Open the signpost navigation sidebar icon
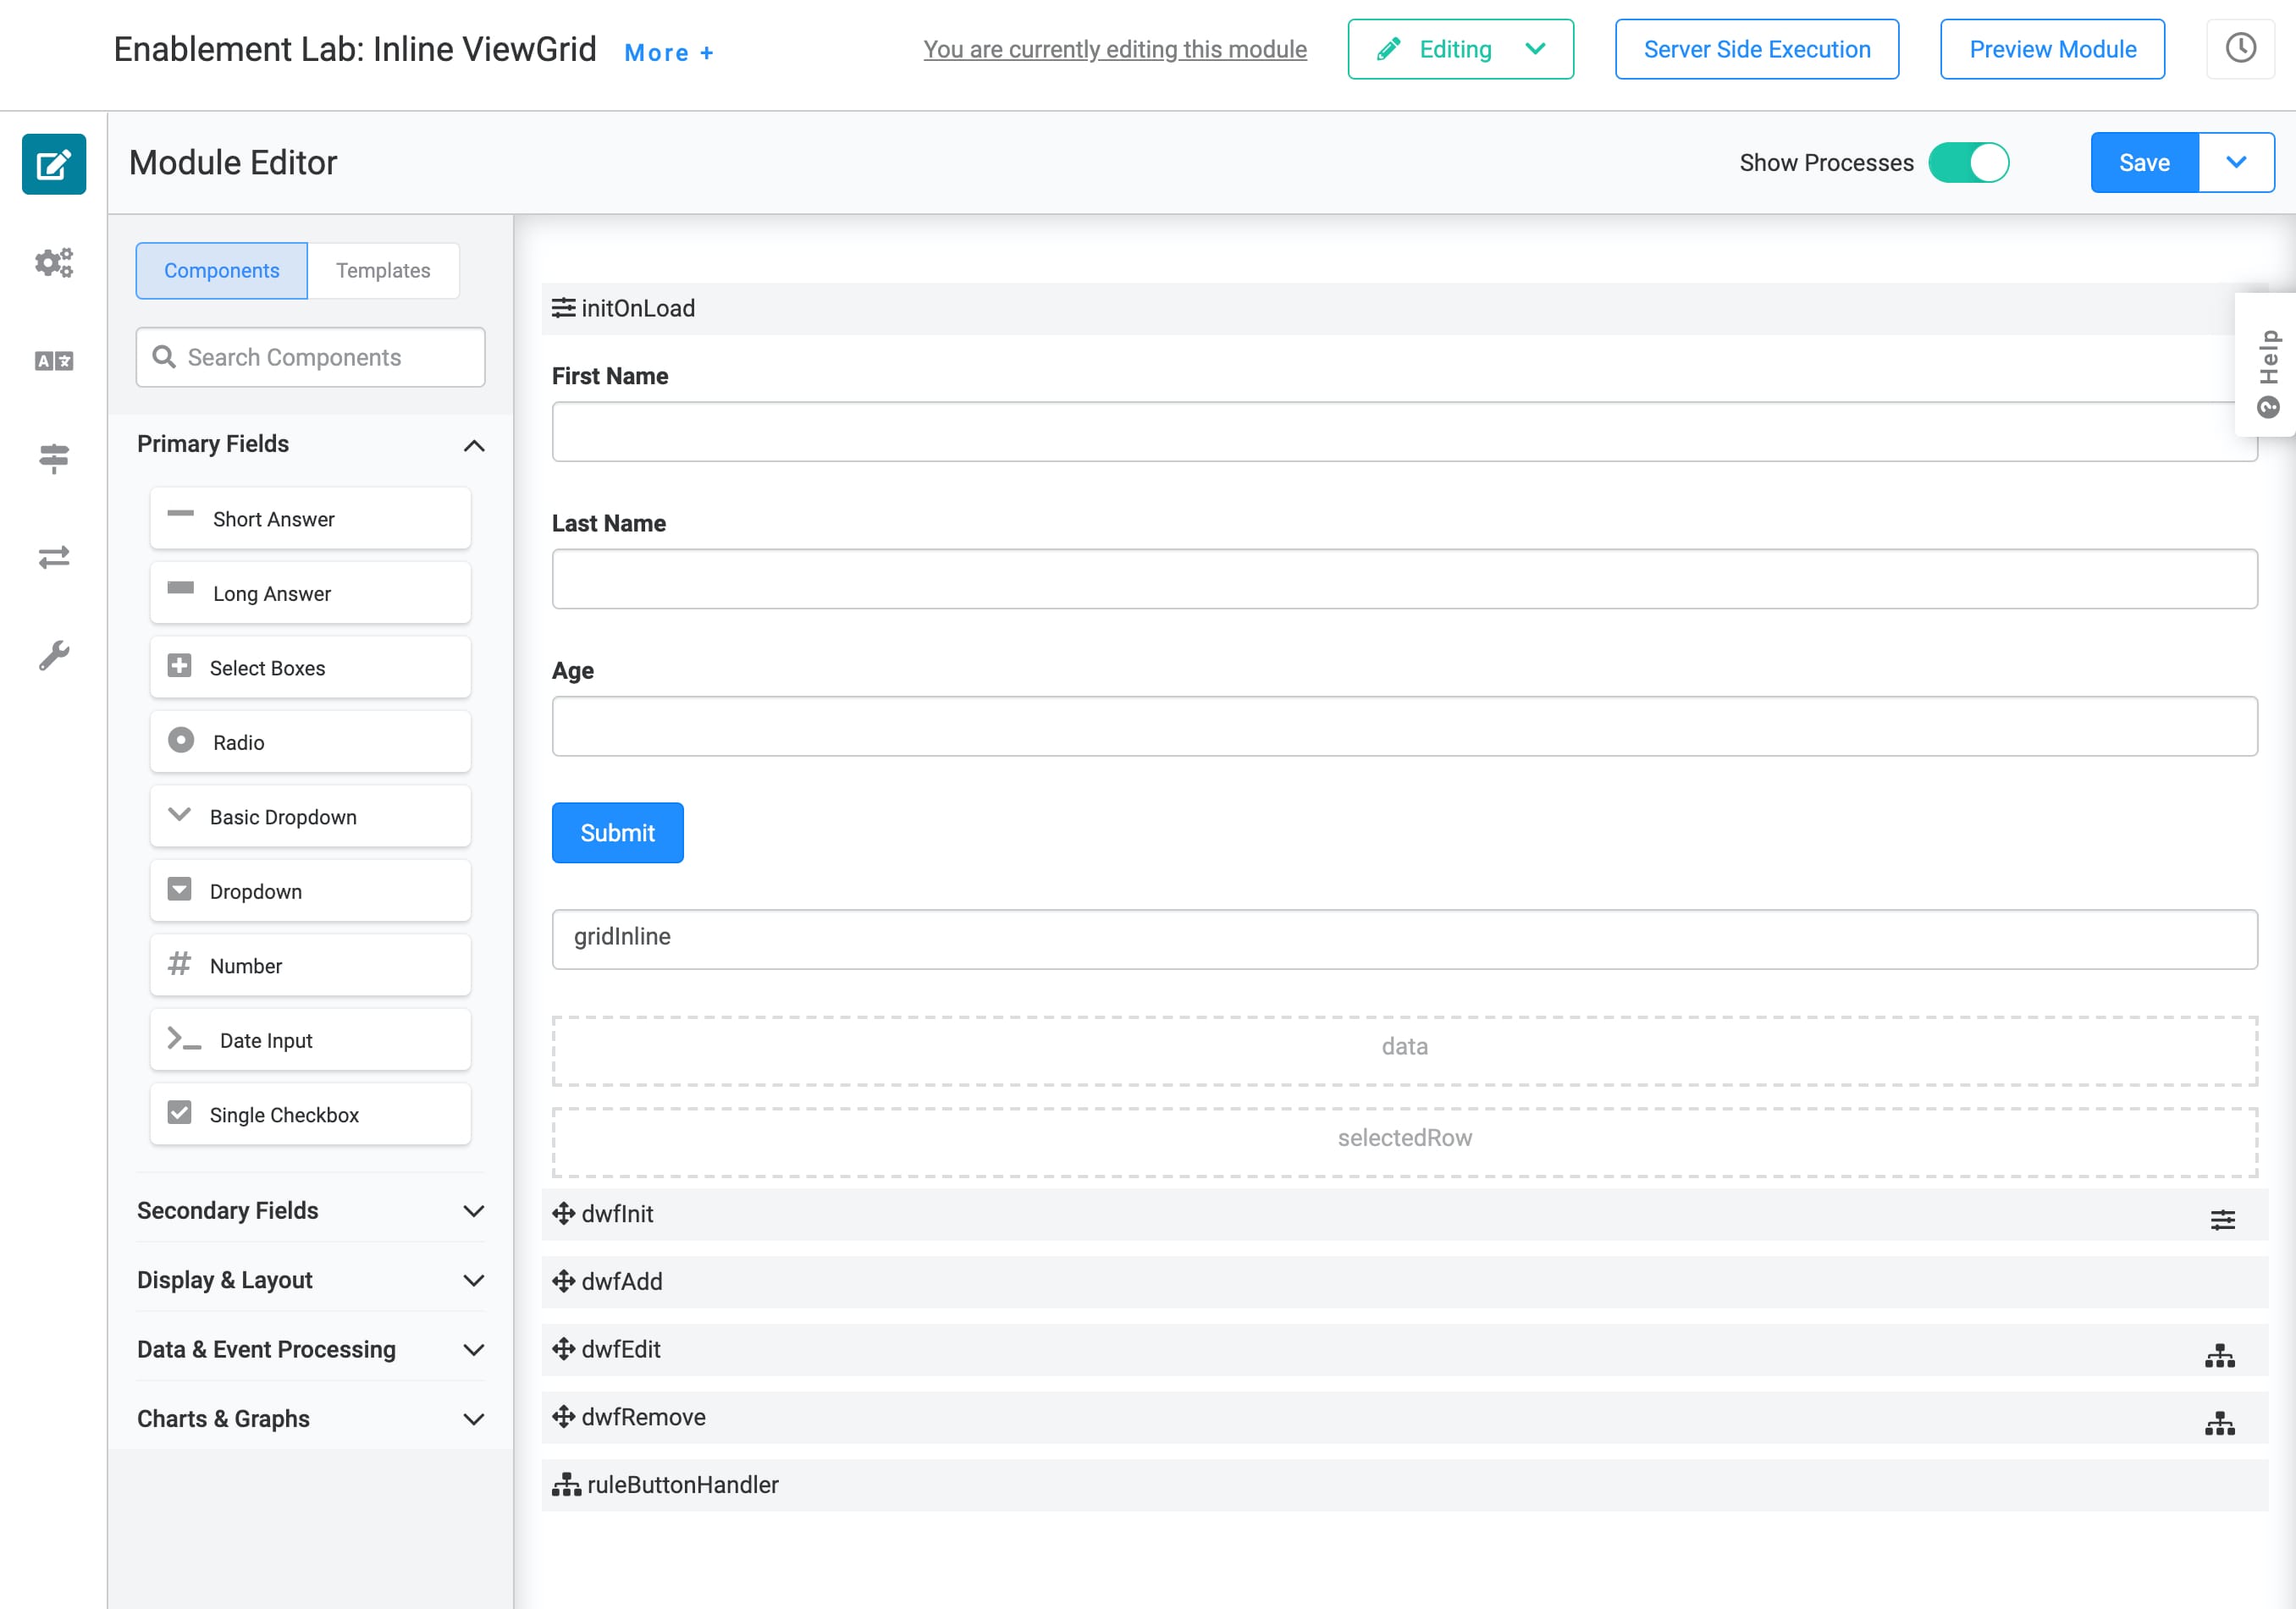Viewport: 2296px width, 1609px height. (54, 458)
